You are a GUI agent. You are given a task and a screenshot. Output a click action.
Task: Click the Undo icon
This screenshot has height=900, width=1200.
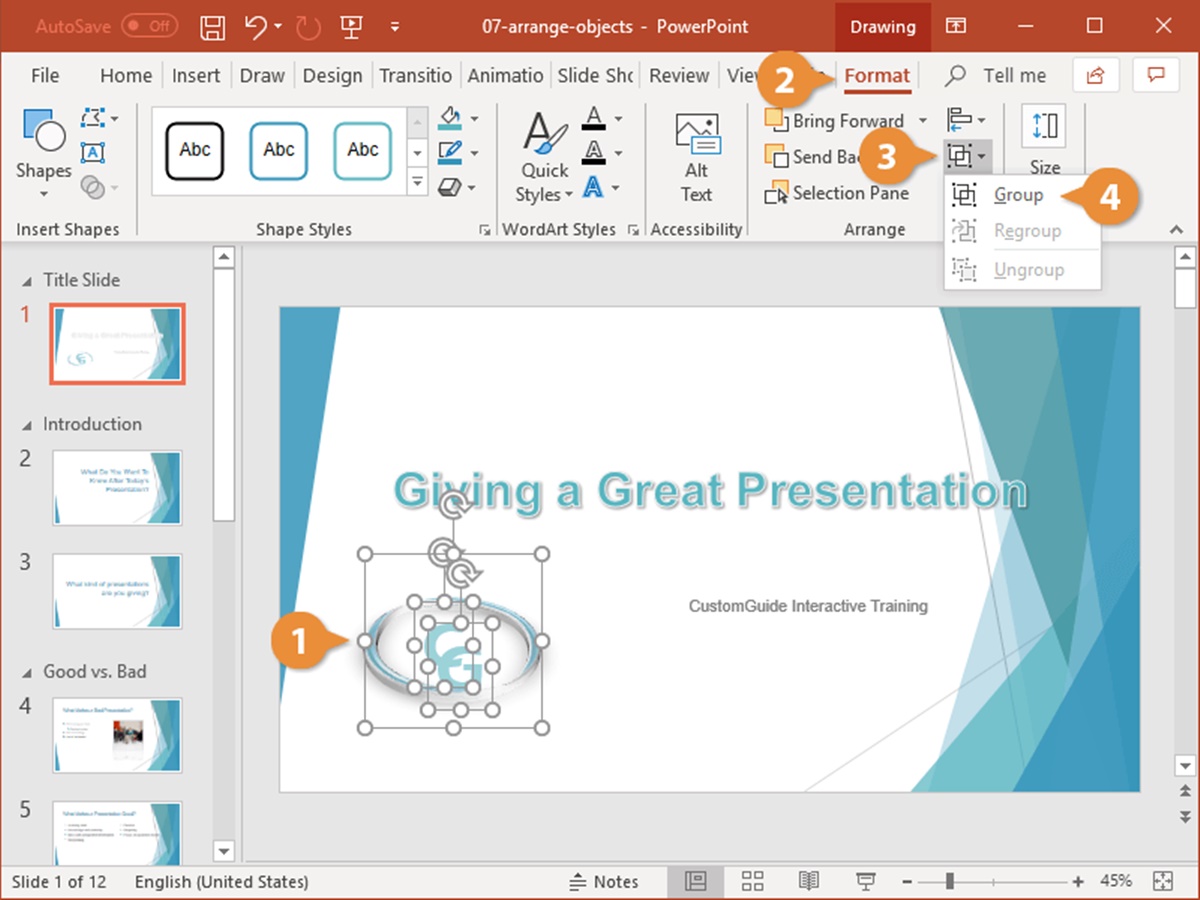tap(255, 27)
